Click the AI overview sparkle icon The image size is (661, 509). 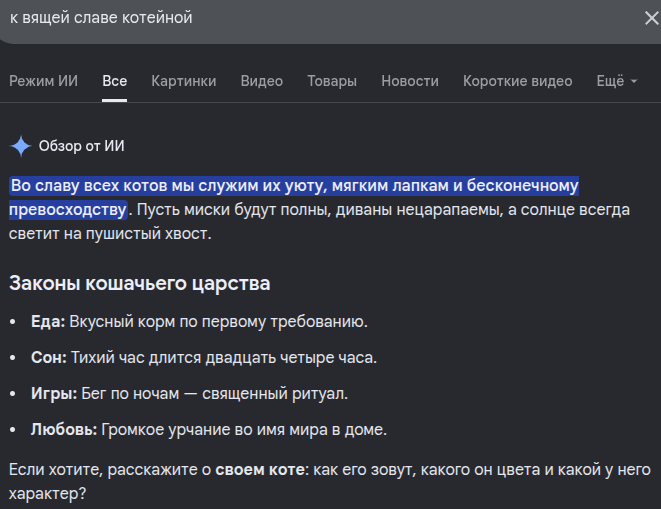click(x=21, y=146)
